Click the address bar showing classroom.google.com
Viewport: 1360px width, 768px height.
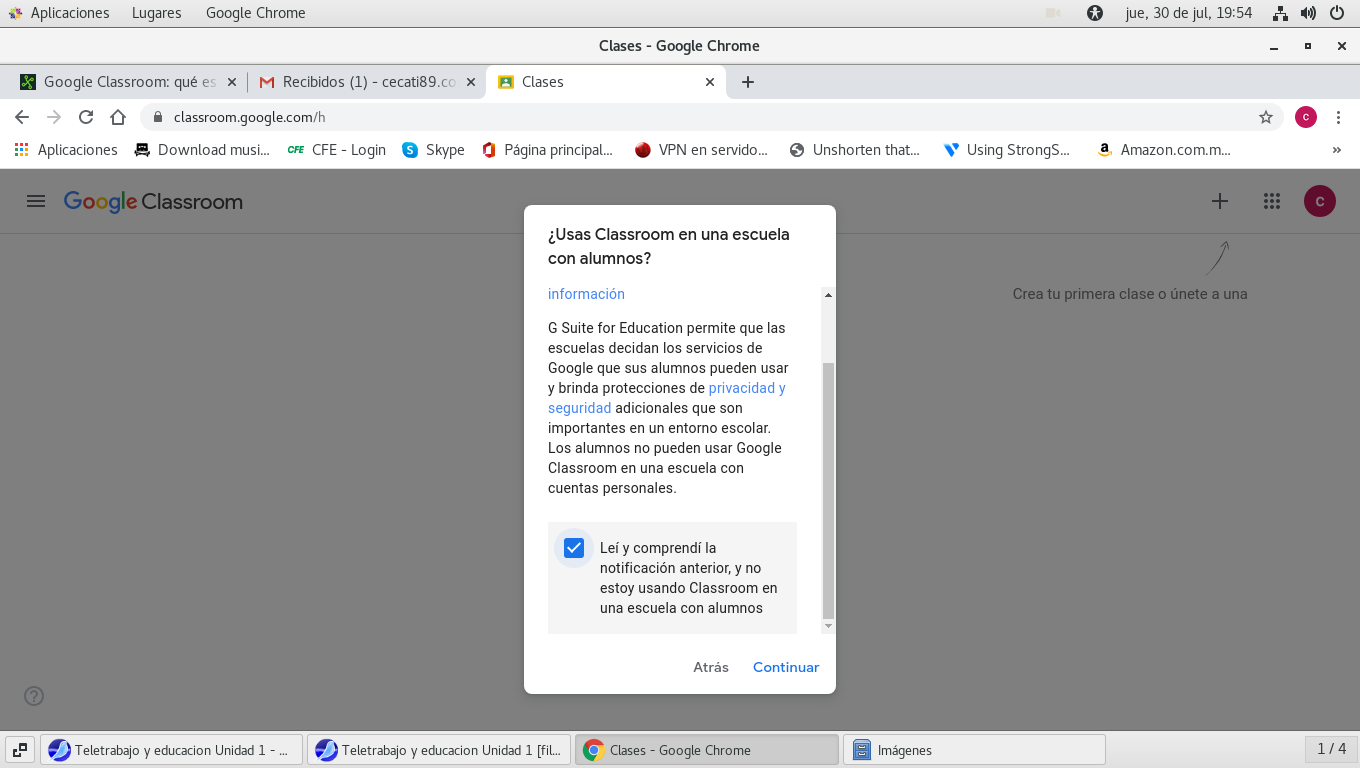click(x=700, y=117)
